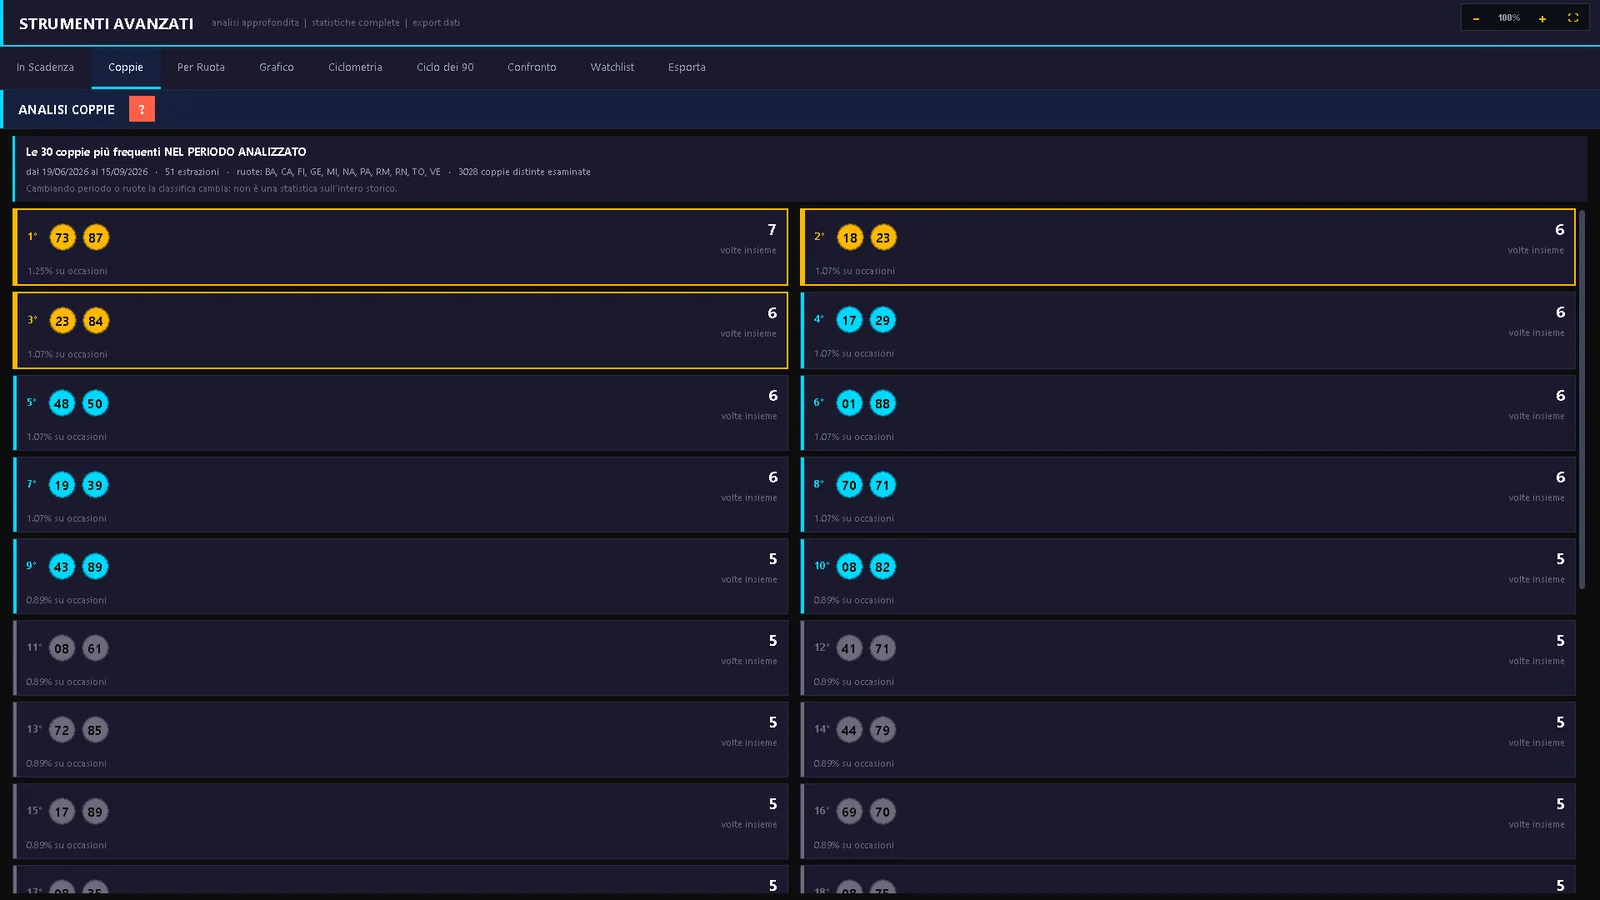Screen dimensions: 1600x900
Task: Select ball 88 in 6th ranked pair
Action: click(x=882, y=404)
